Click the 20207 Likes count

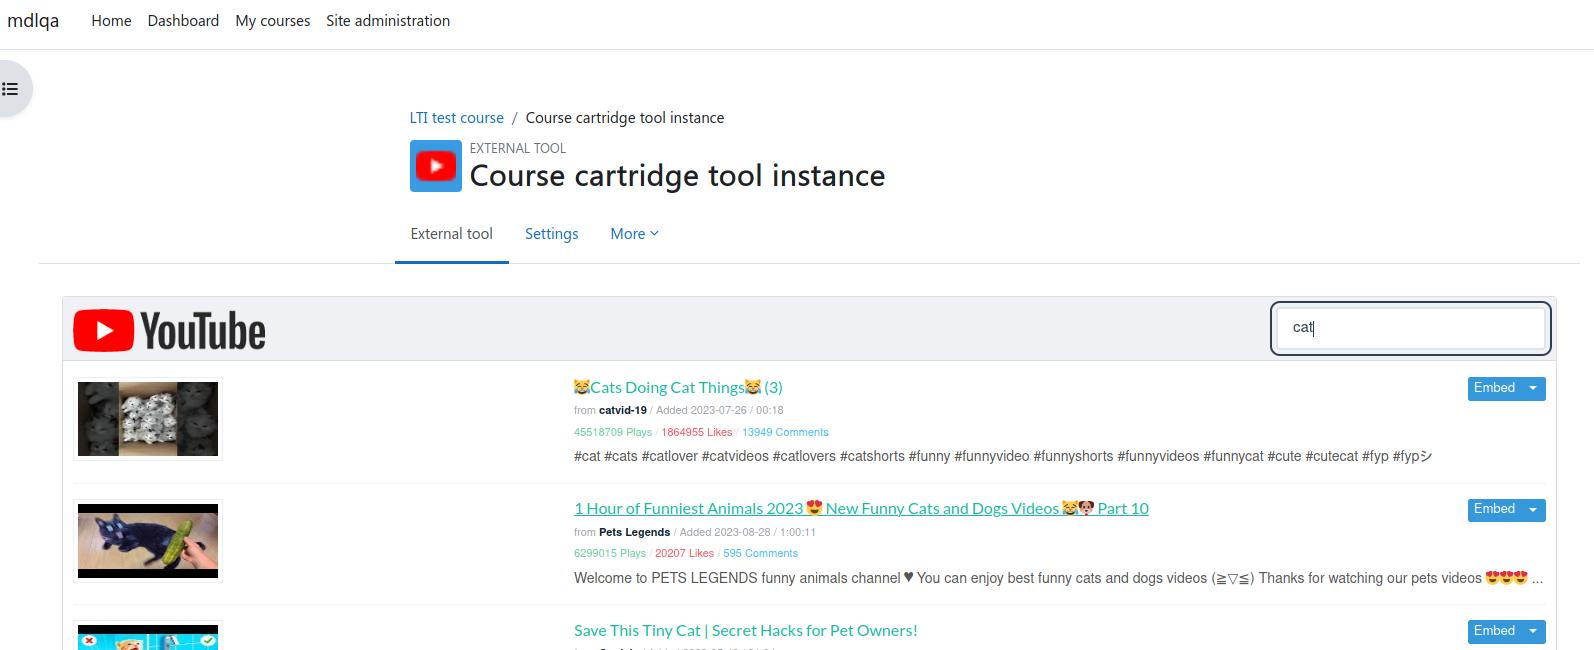(684, 553)
